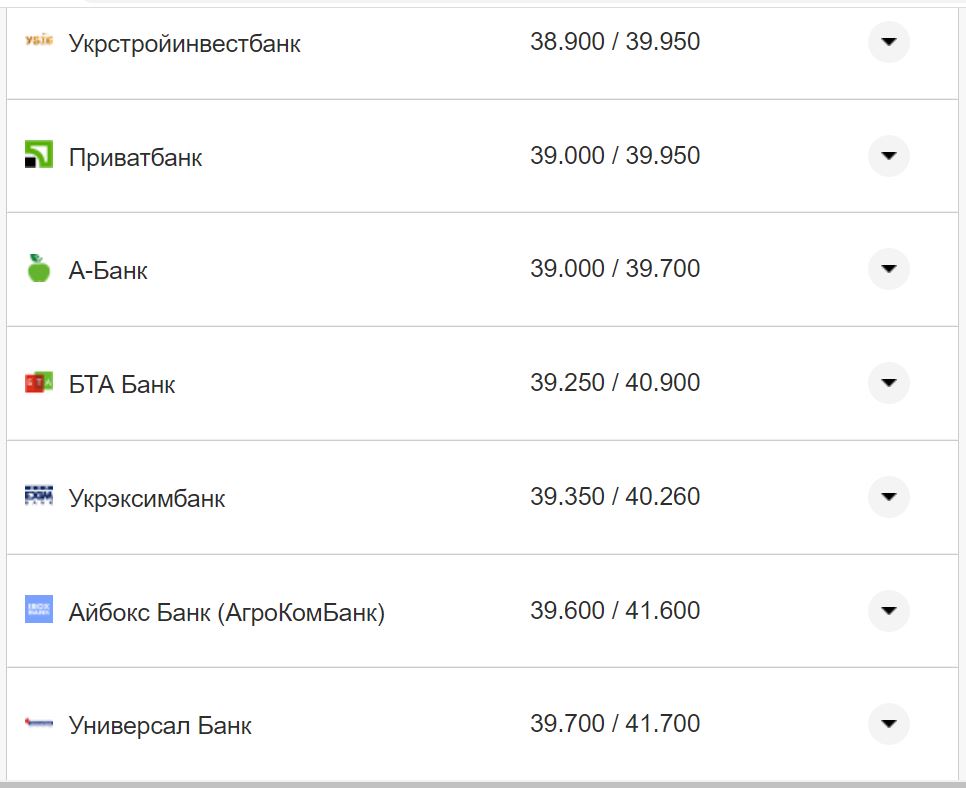Expand the А-Банк dropdown arrow
The height and width of the screenshot is (788, 966).
(888, 269)
